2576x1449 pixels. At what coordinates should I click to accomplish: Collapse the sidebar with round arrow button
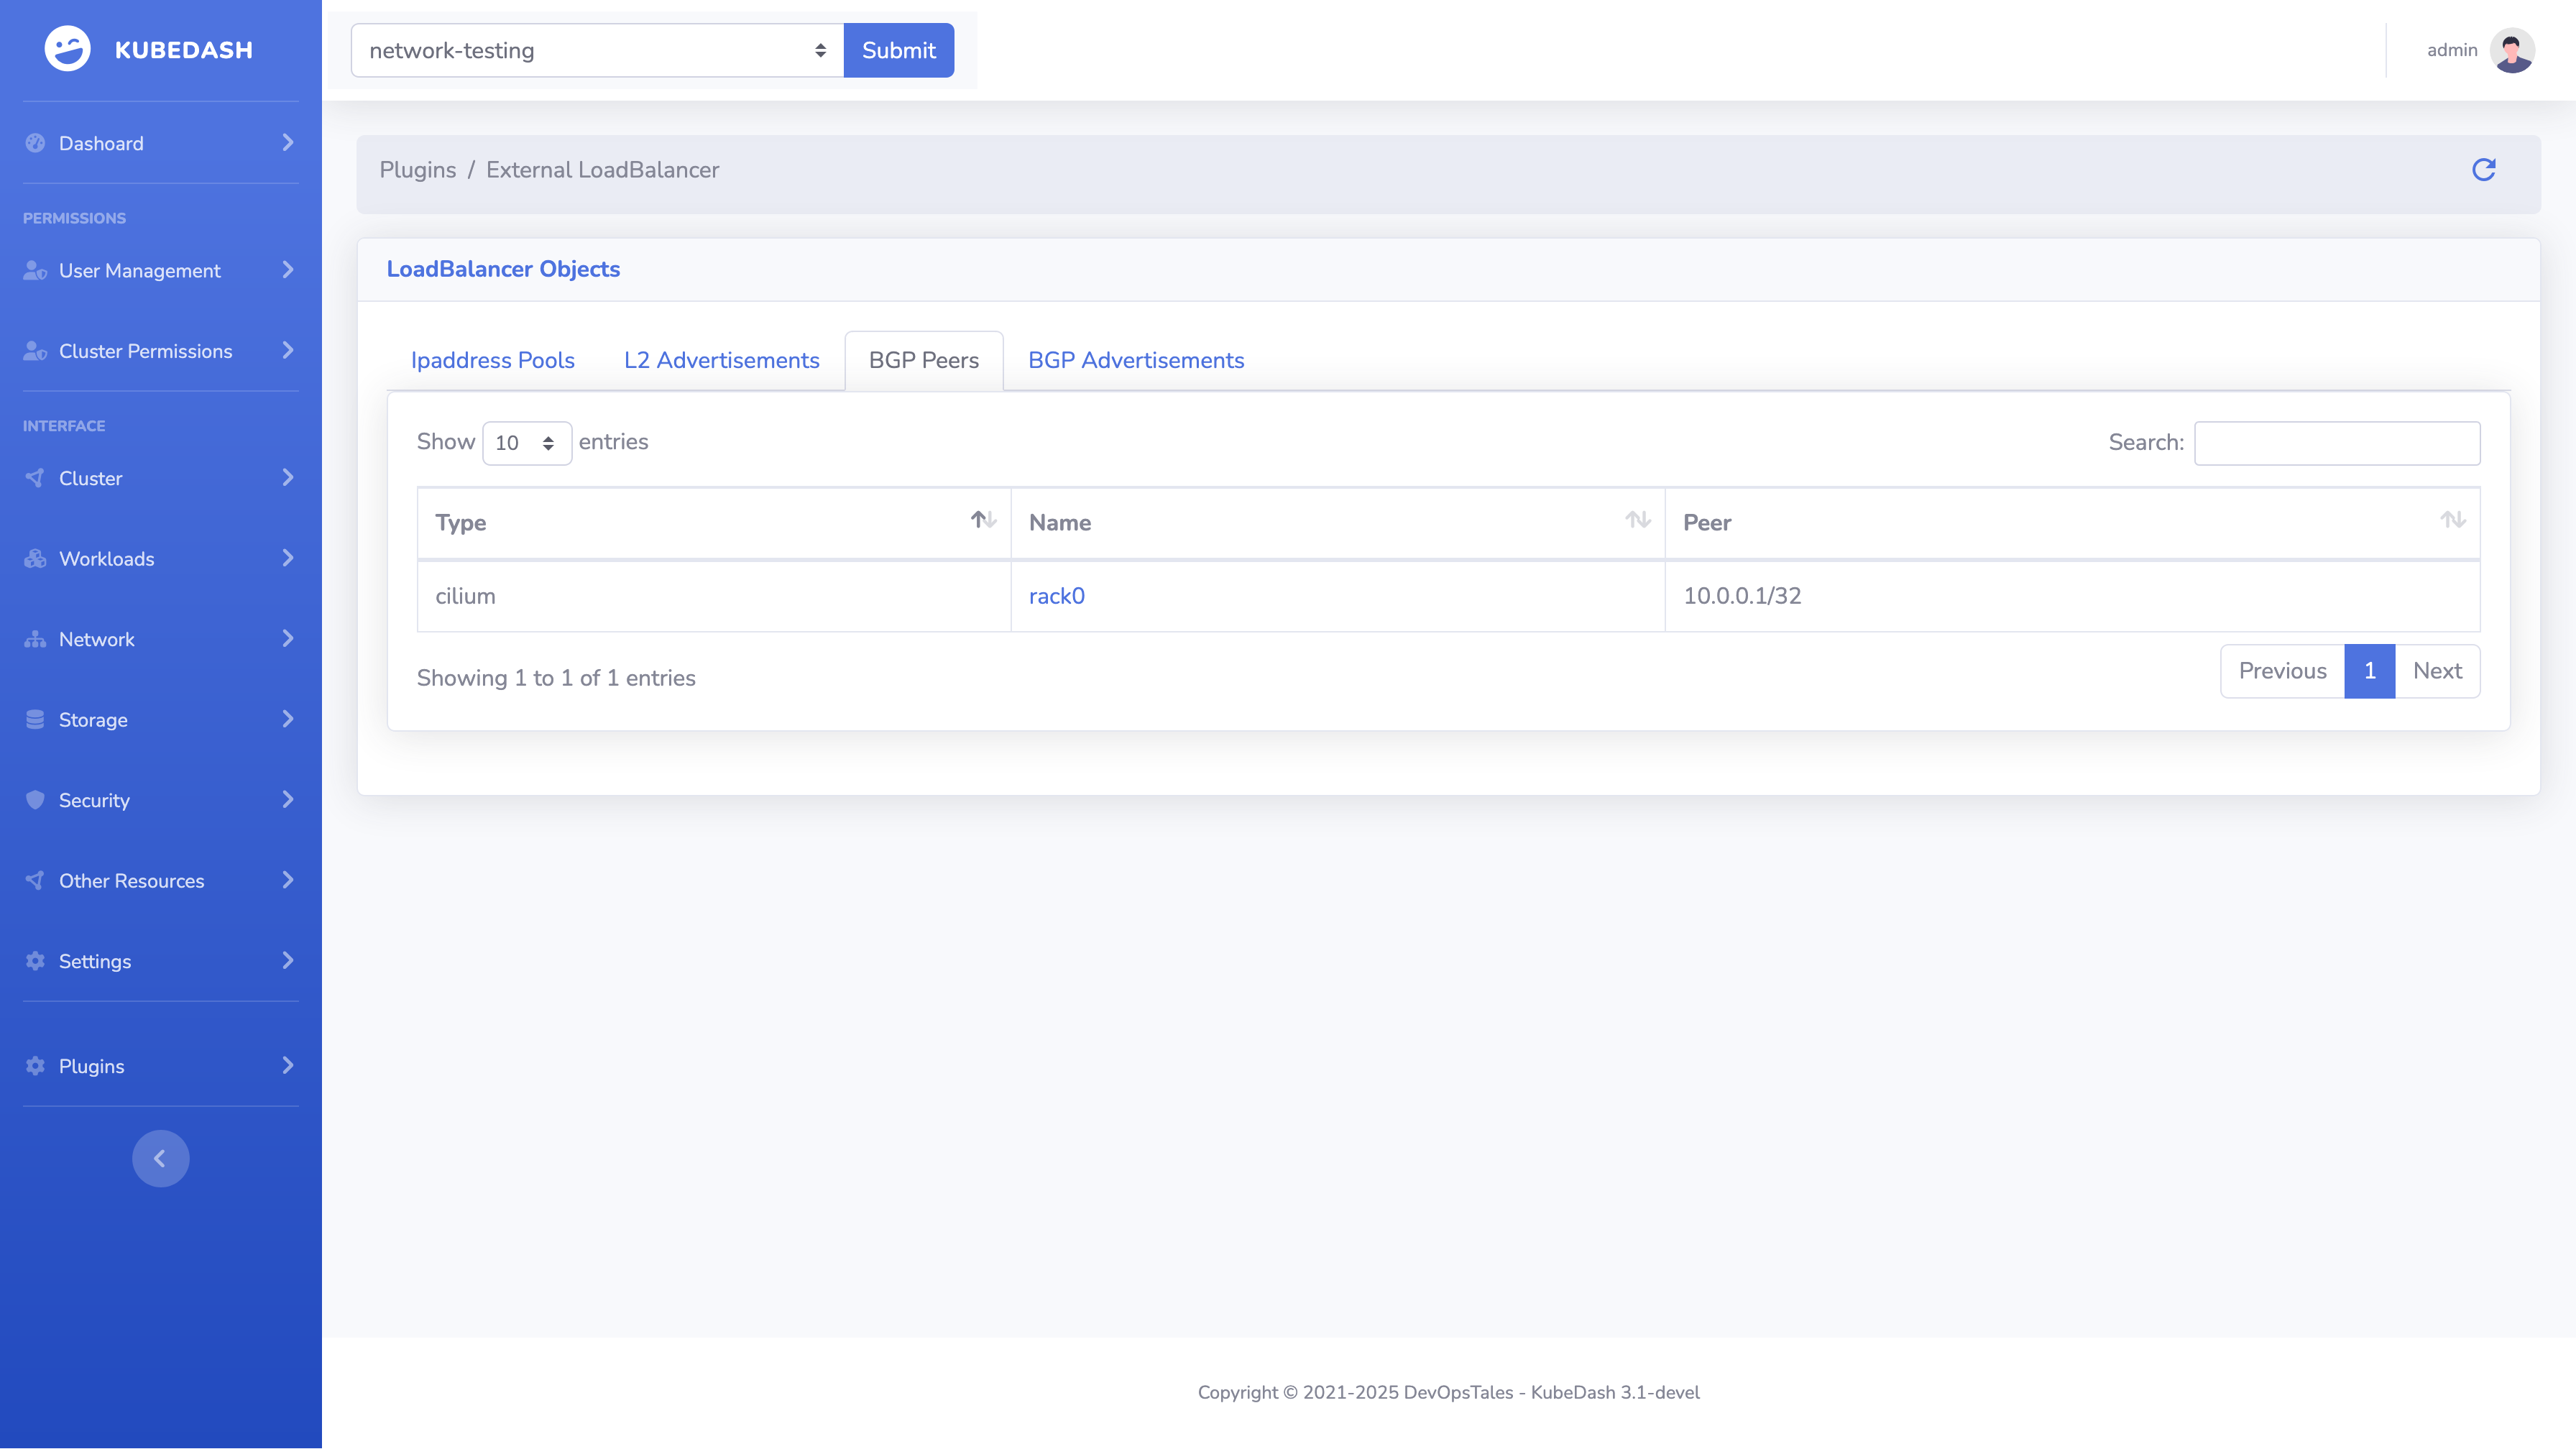tap(160, 1158)
